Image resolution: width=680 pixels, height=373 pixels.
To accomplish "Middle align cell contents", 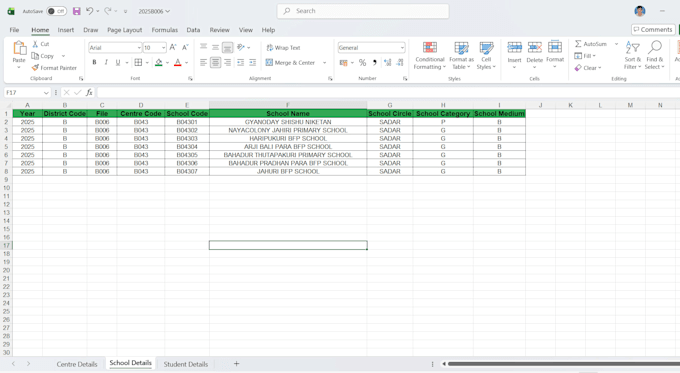I will tap(216, 47).
